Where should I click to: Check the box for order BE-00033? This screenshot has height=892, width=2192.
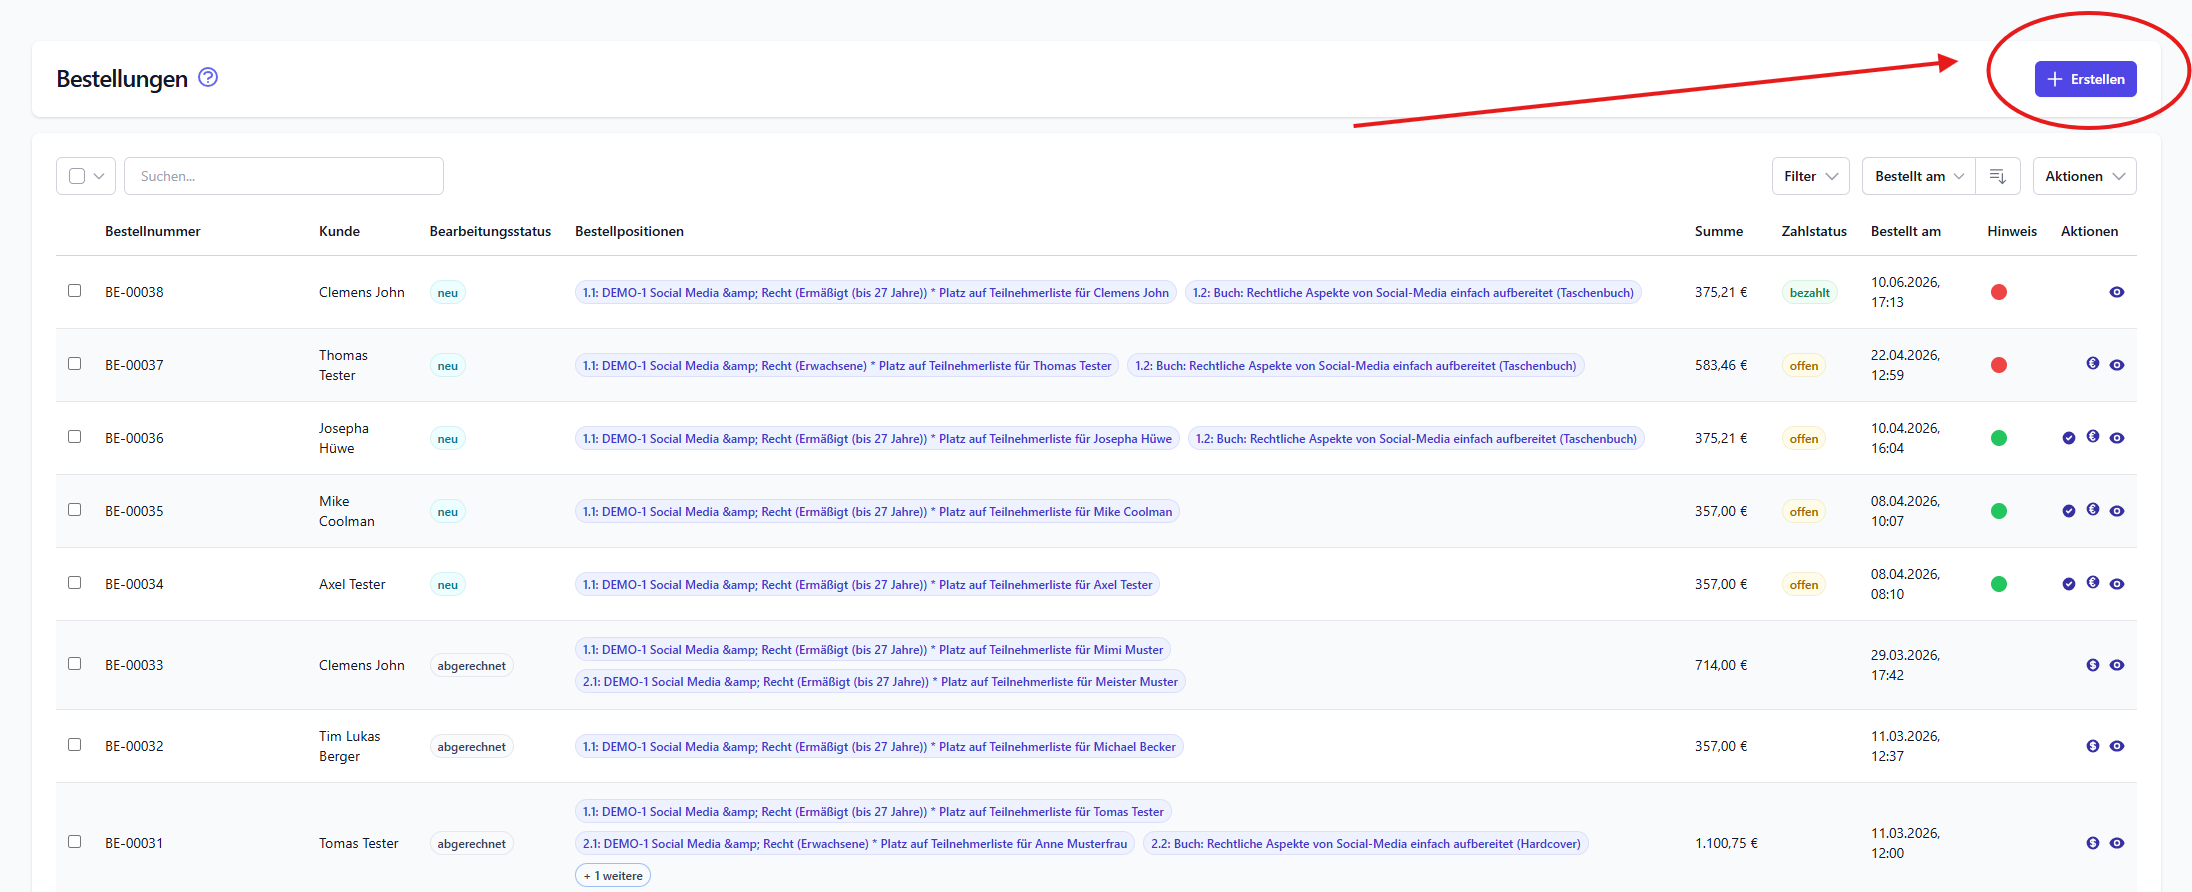click(x=74, y=664)
